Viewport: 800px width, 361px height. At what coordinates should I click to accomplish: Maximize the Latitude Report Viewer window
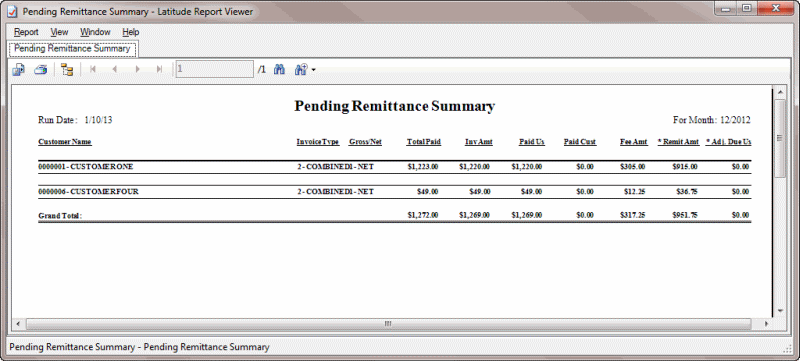pyautogui.click(x=747, y=8)
